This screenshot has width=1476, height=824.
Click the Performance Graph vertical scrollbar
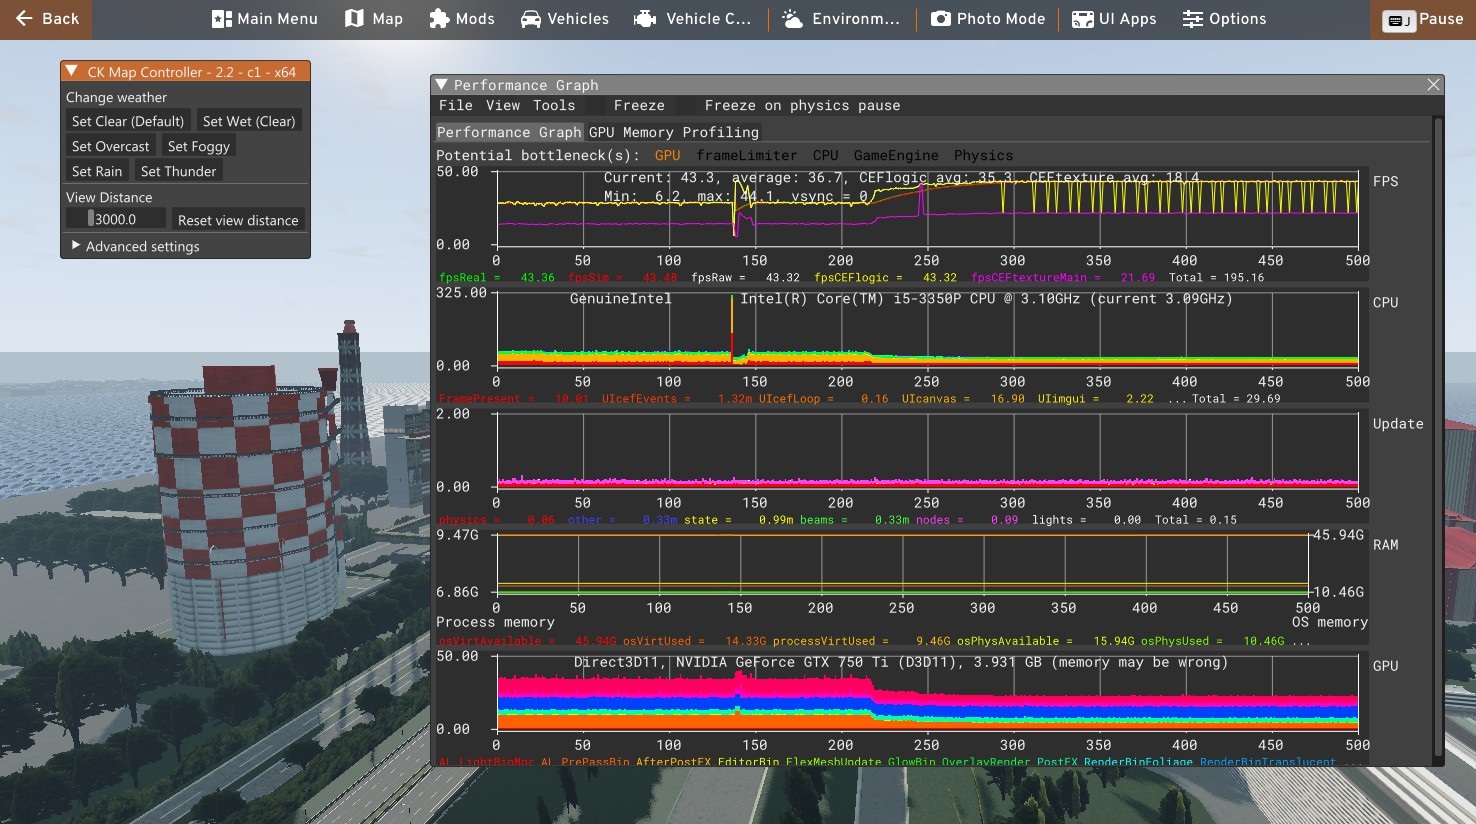(x=1438, y=436)
